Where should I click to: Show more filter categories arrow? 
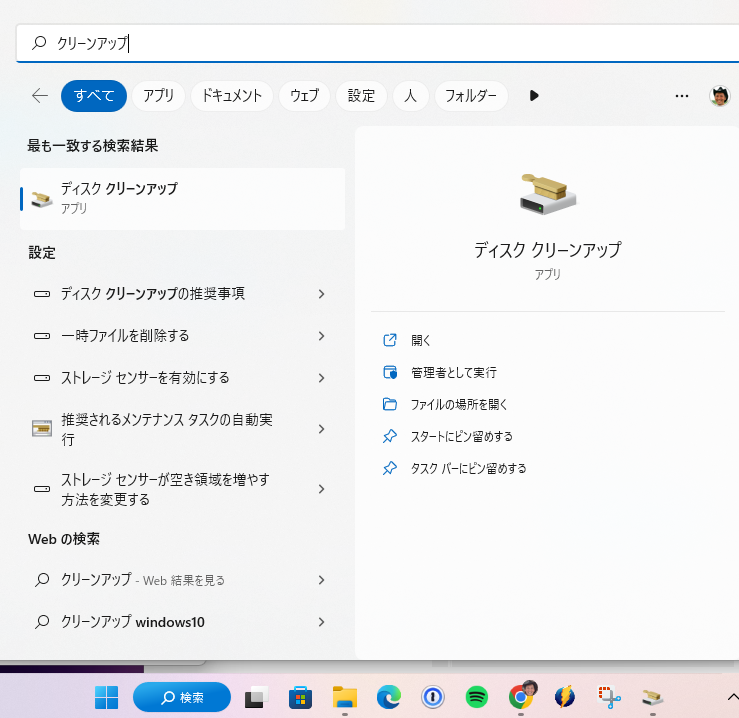(534, 96)
